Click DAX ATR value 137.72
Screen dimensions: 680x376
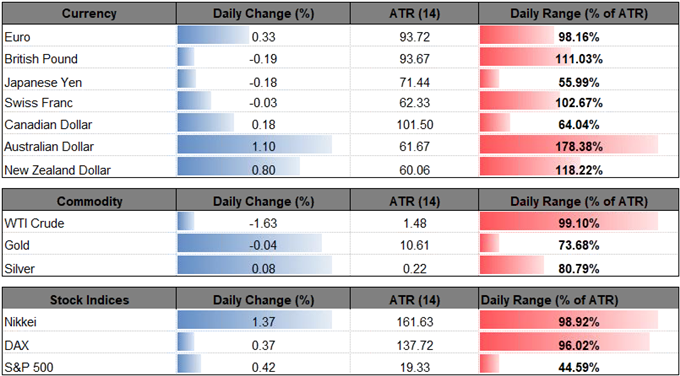pyautogui.click(x=414, y=345)
